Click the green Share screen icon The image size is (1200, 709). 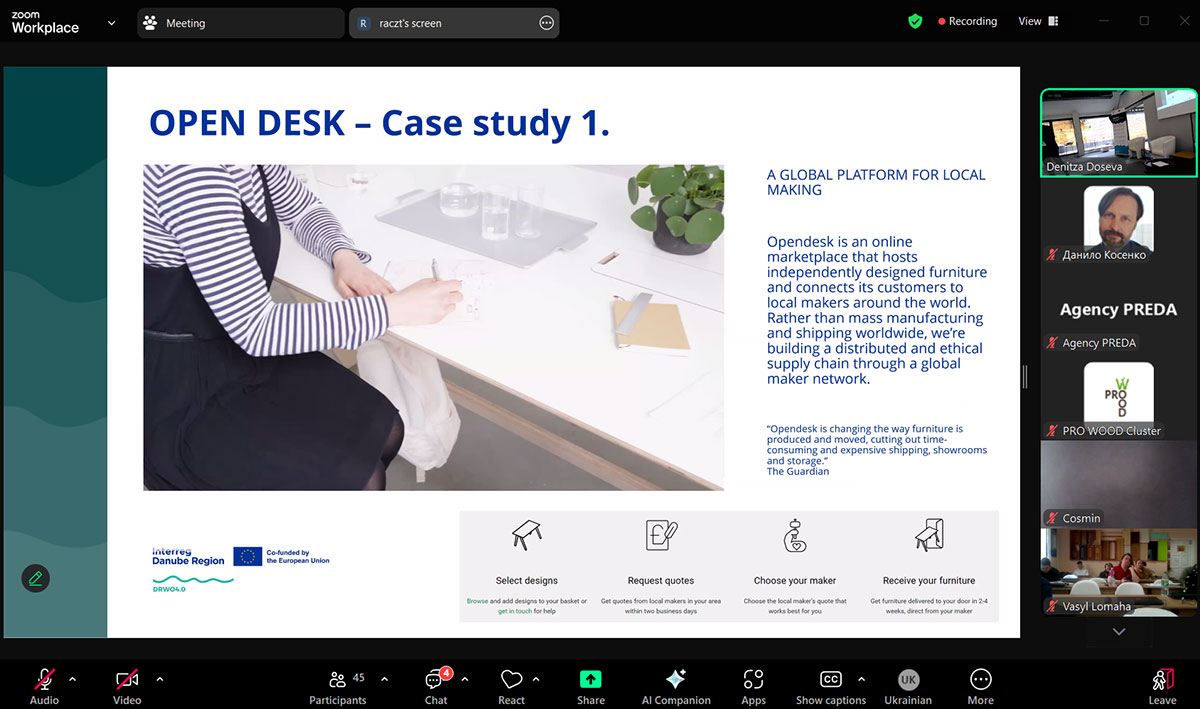click(x=591, y=679)
